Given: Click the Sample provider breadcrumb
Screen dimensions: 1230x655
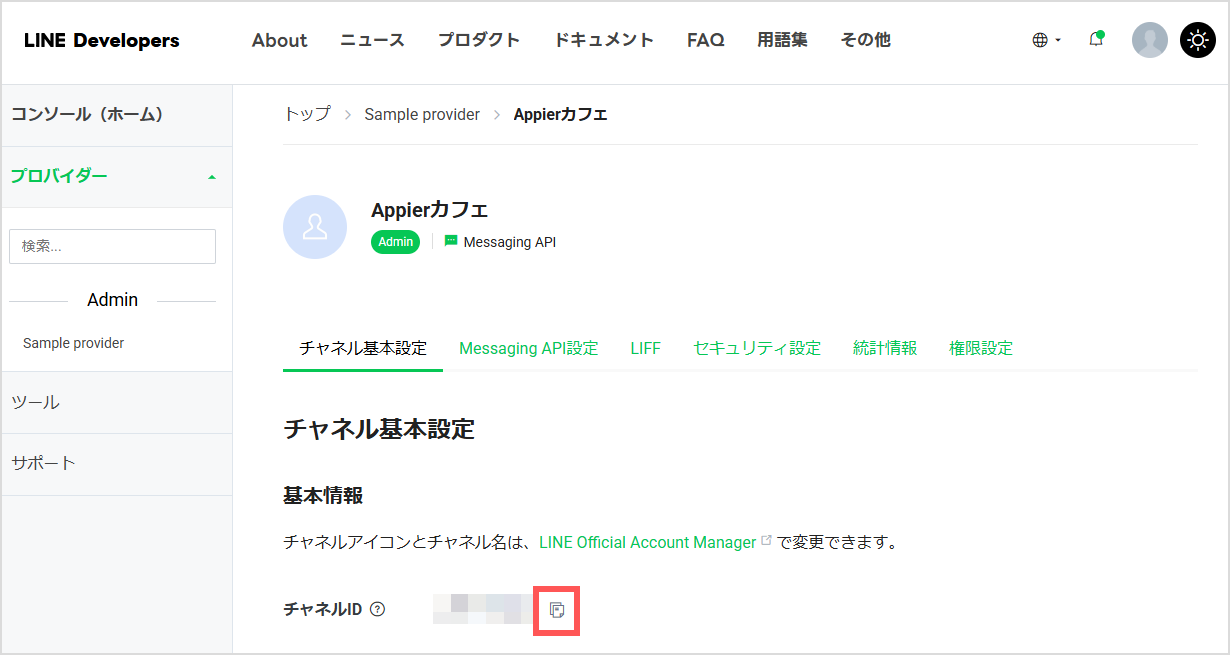Looking at the screenshot, I should point(422,114).
